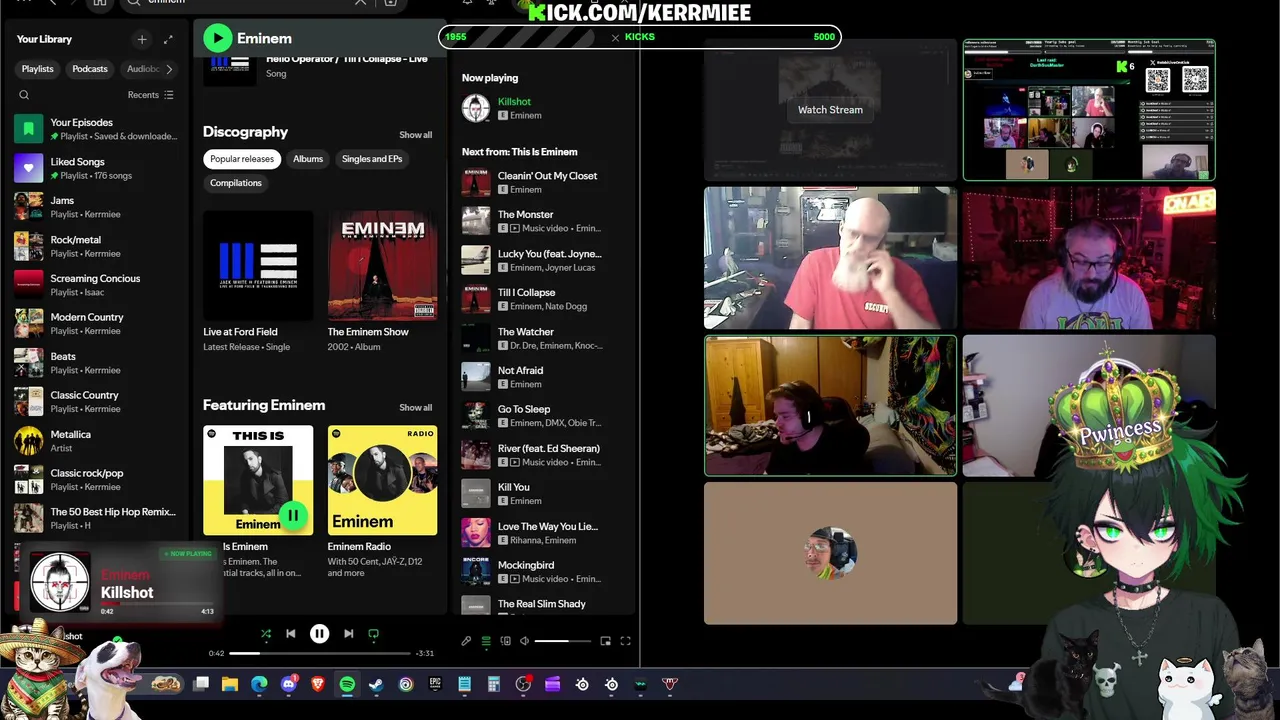Open Live at Ford Field cover
1280x720 pixels.
tap(258, 266)
